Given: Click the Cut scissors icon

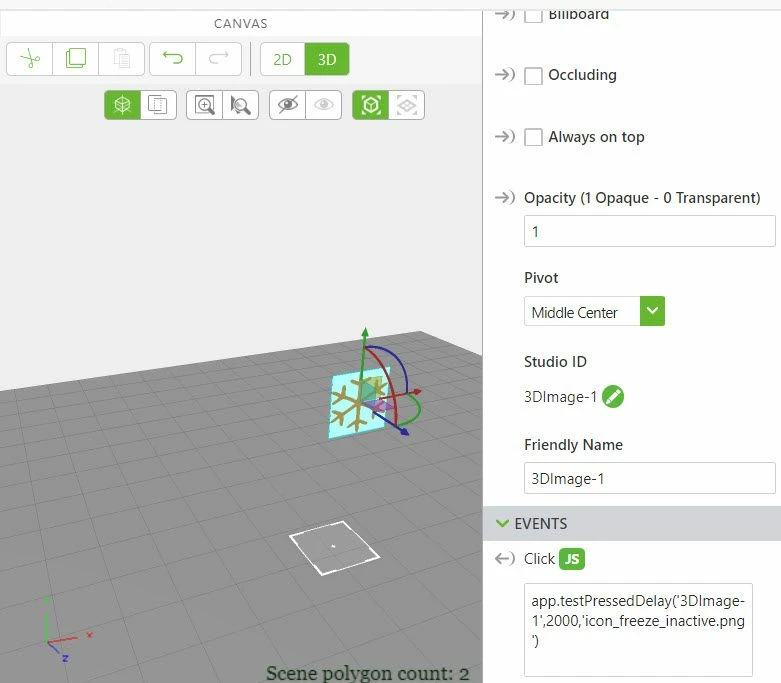Looking at the screenshot, I should tap(29, 59).
